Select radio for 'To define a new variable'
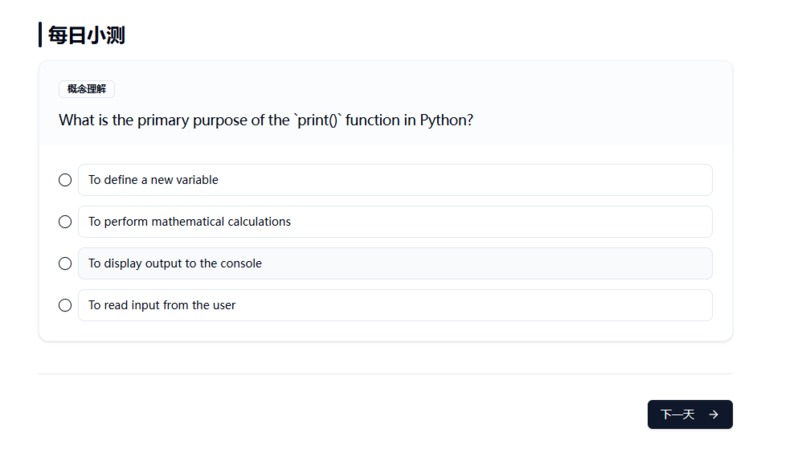This screenshot has width=806, height=453. click(x=65, y=180)
